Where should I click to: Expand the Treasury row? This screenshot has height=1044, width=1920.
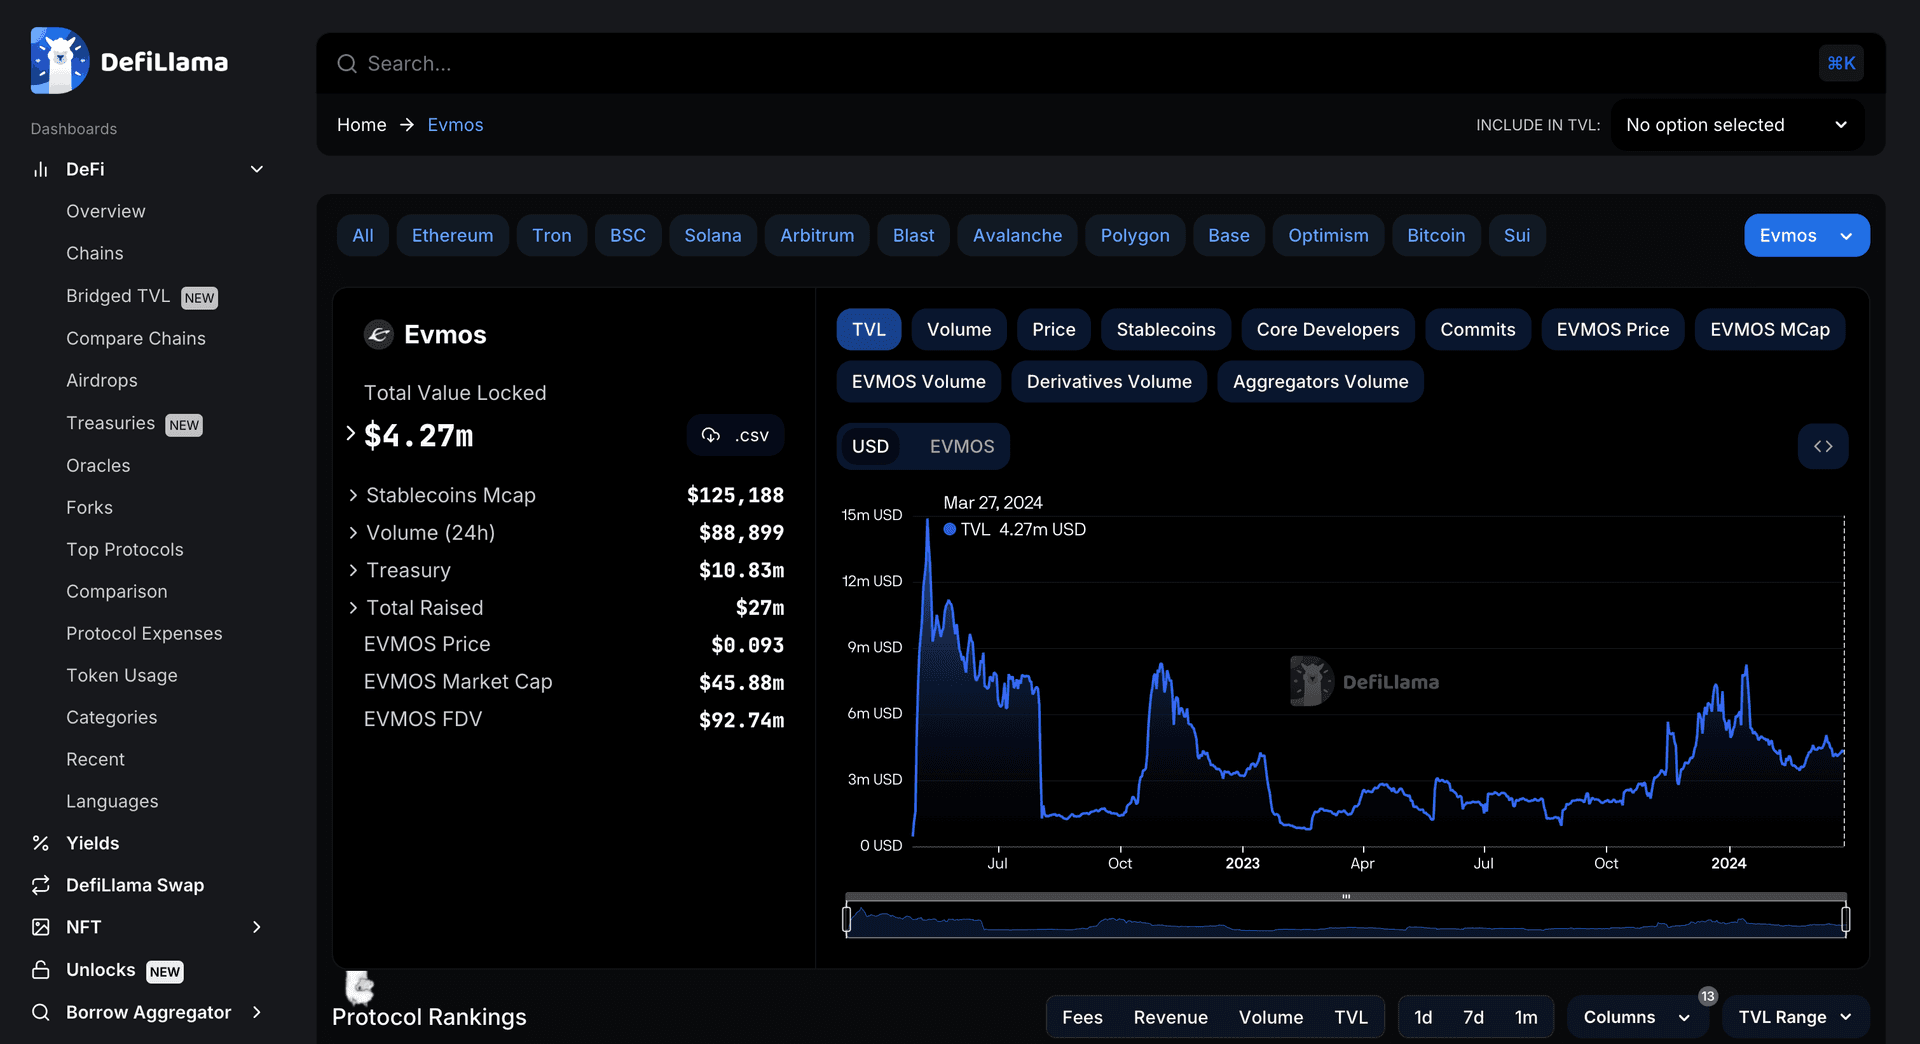(x=353, y=570)
